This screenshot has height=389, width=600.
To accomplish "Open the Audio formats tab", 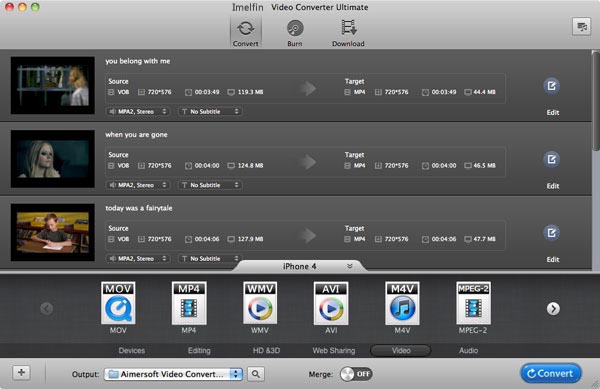I will [x=468, y=350].
